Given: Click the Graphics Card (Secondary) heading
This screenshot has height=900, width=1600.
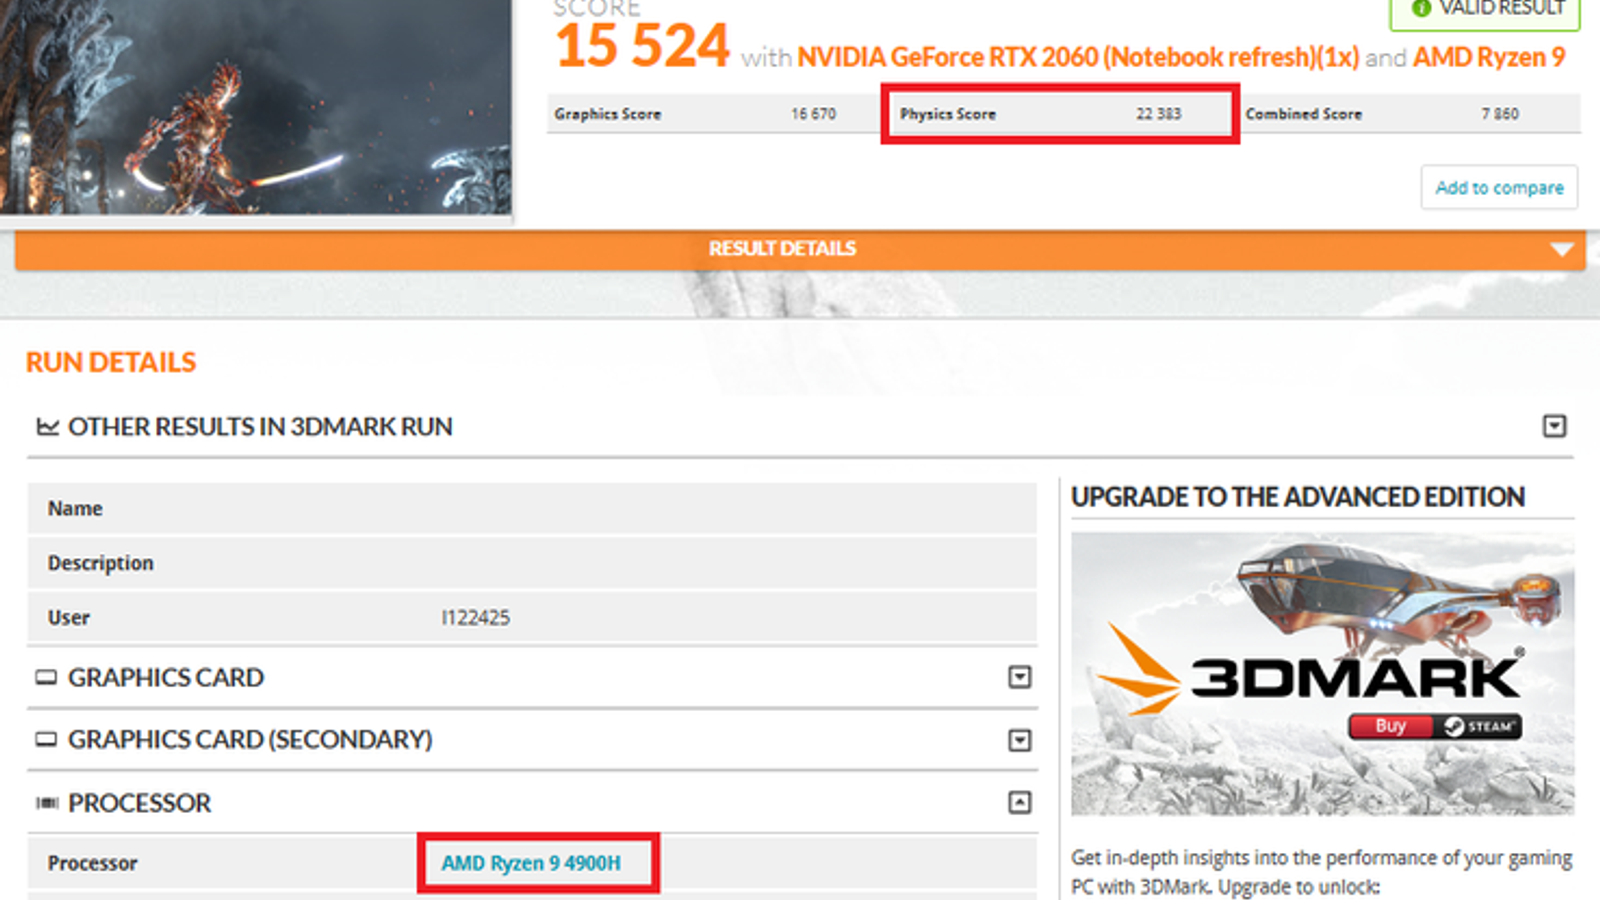Looking at the screenshot, I should [250, 740].
